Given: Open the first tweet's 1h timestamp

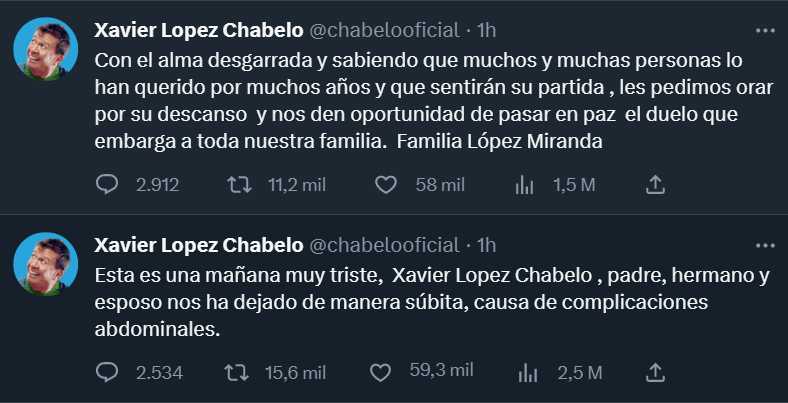Looking at the screenshot, I should [487, 28].
